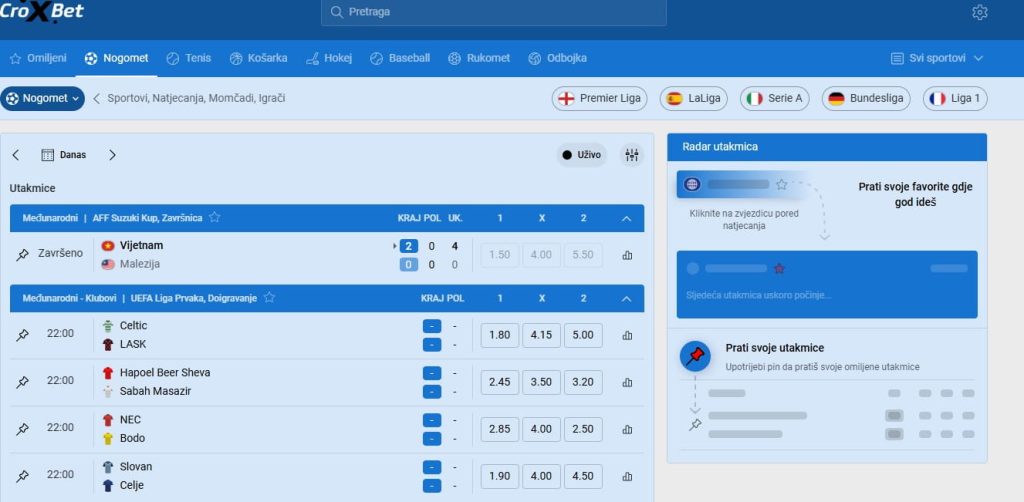
Task: Select draw odds 3.50
Action: pyautogui.click(x=541, y=383)
